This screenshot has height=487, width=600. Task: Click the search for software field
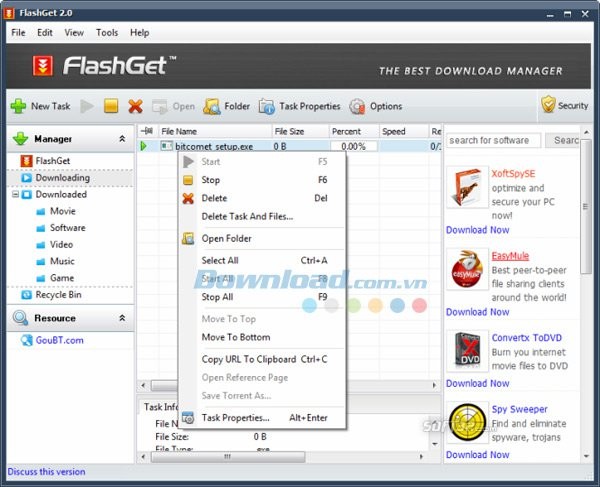(x=493, y=140)
